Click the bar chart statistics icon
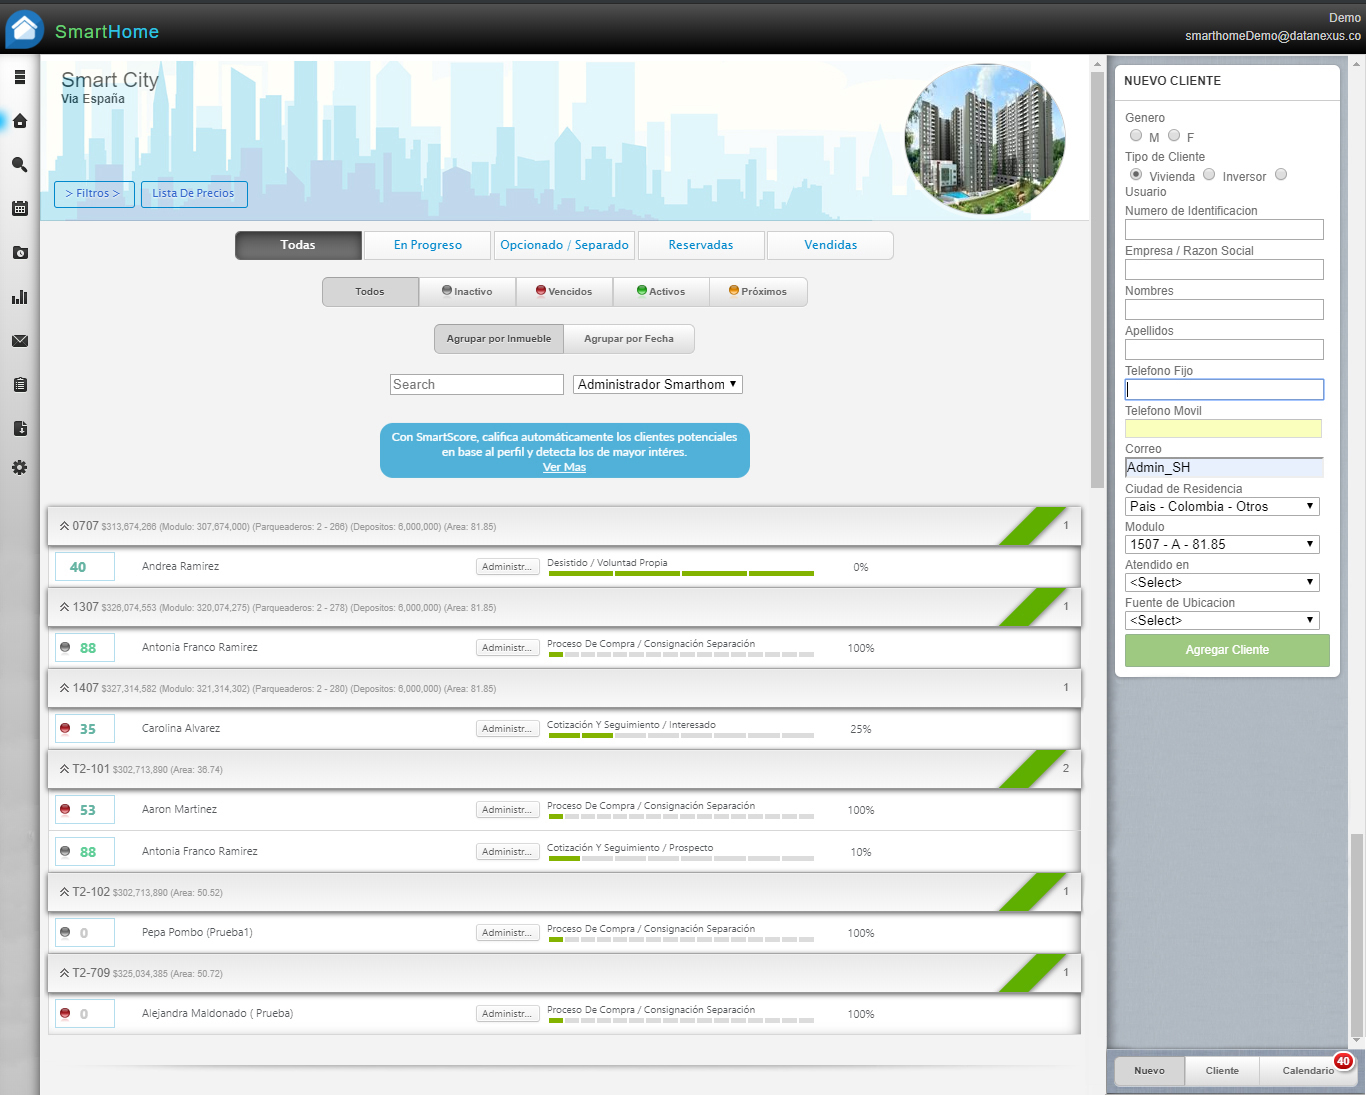The height and width of the screenshot is (1095, 1366). point(19,297)
